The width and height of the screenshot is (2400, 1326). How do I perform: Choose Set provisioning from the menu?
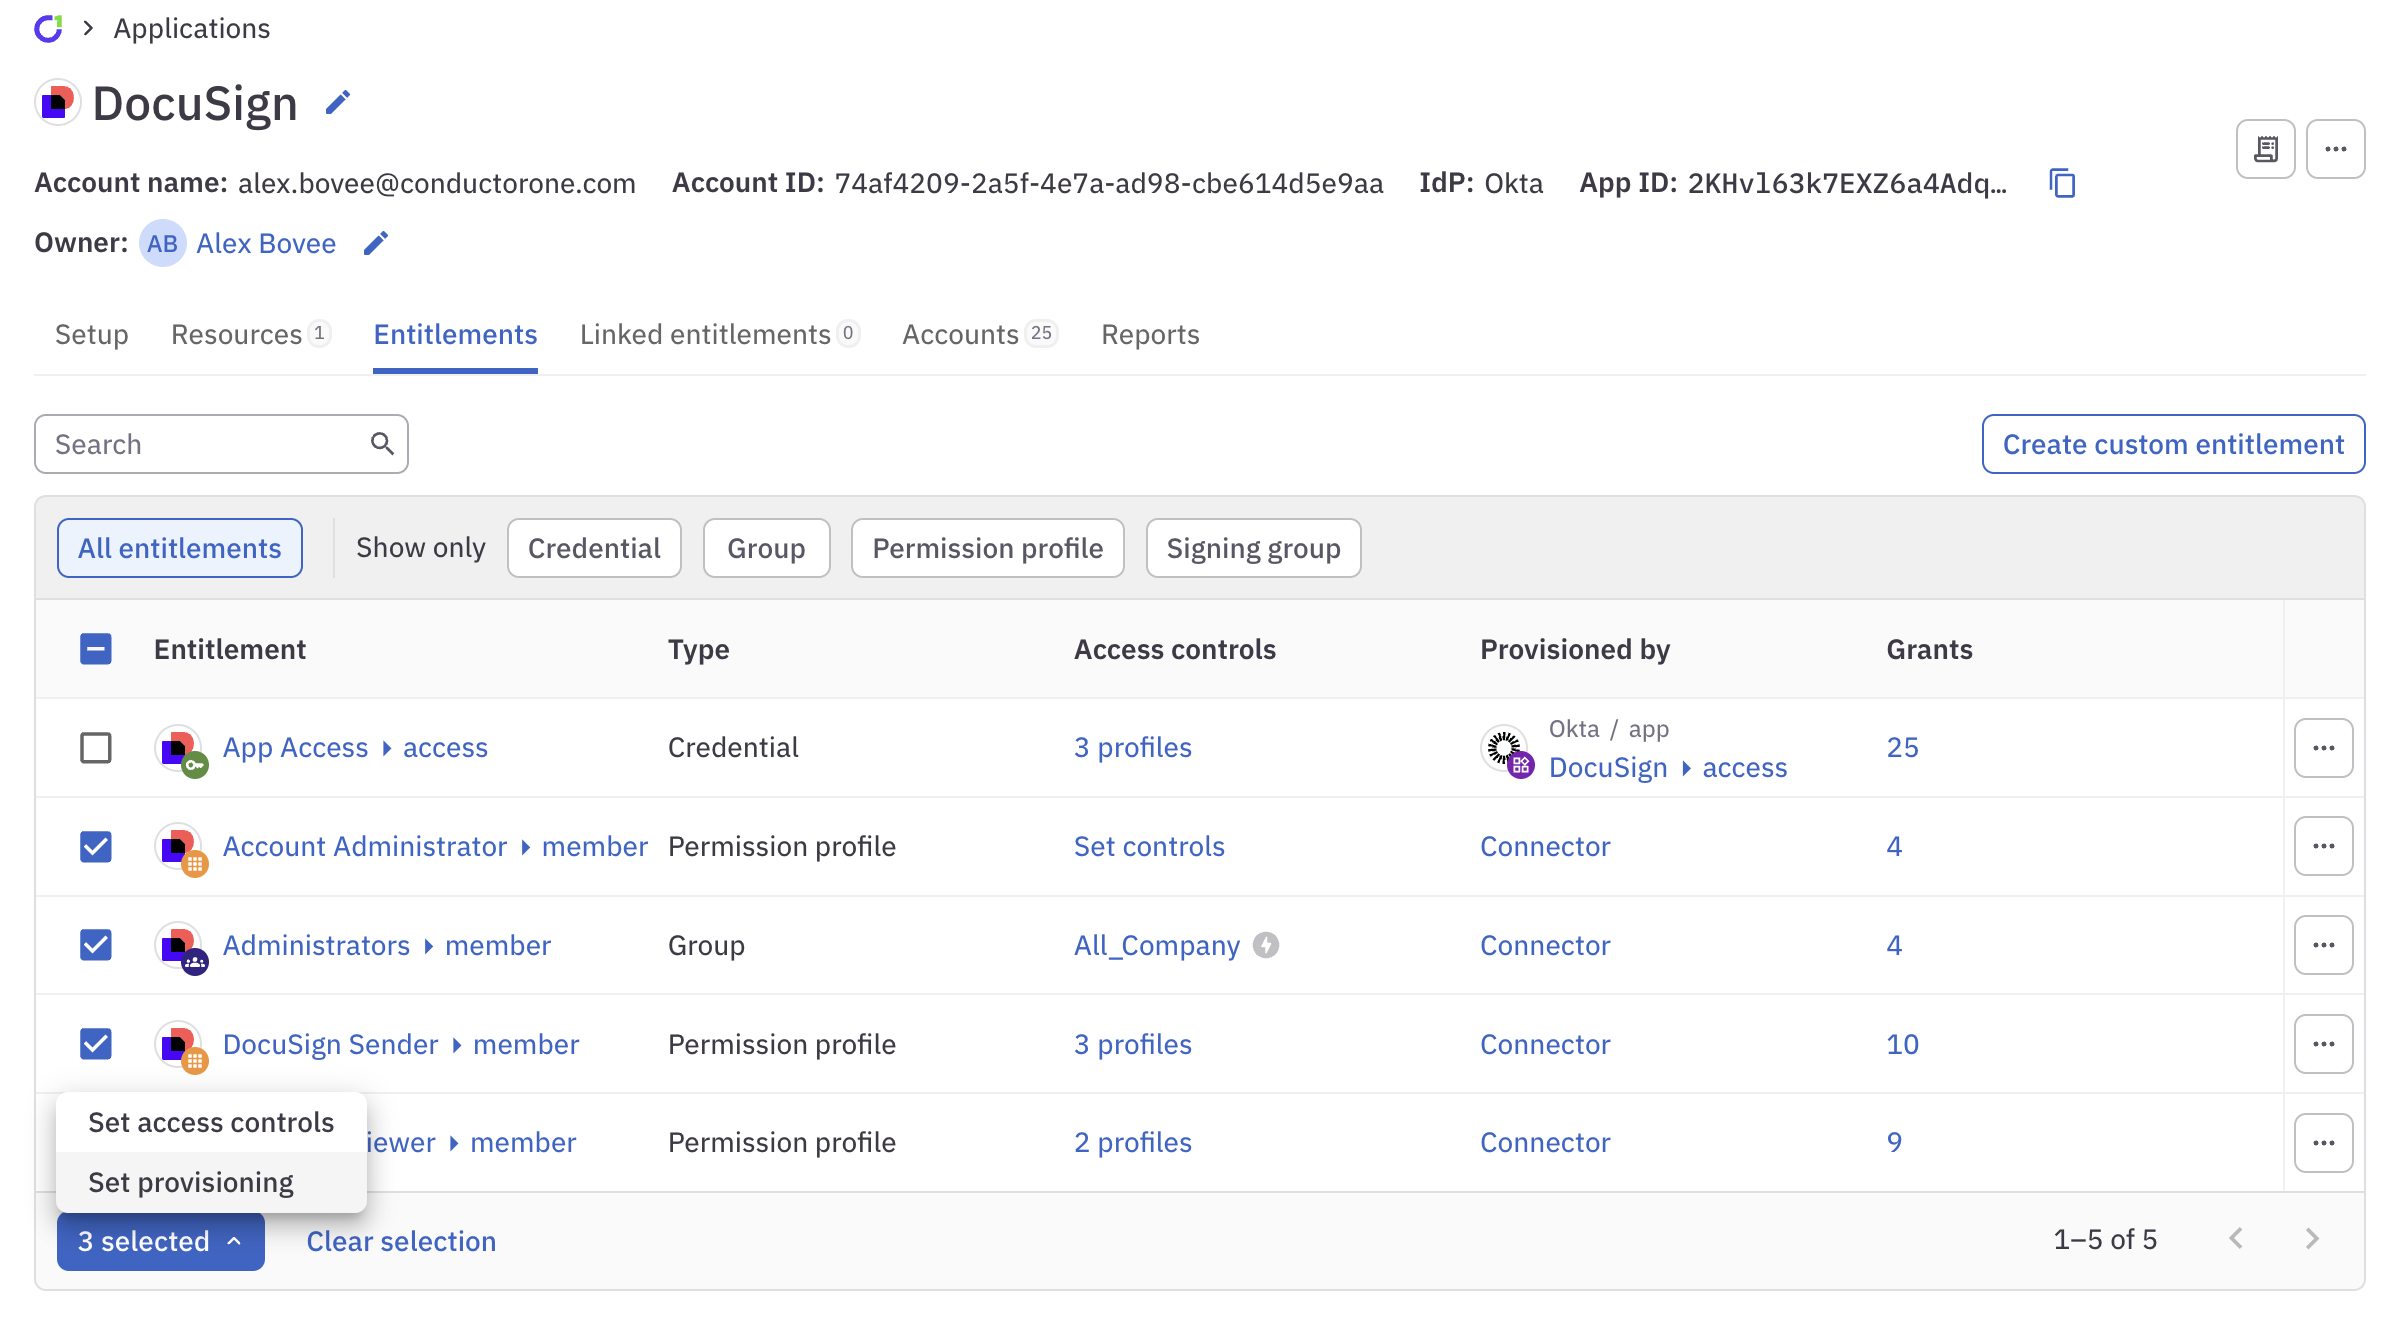click(x=191, y=1181)
